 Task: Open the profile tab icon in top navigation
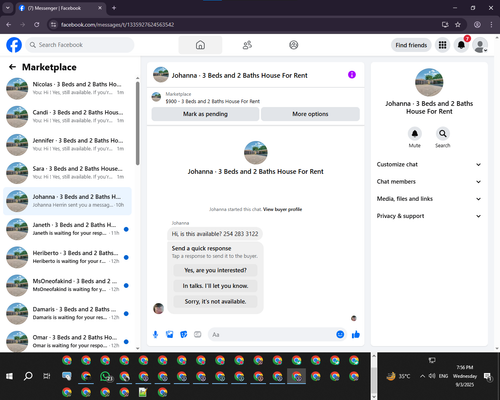pyautogui.click(x=294, y=45)
